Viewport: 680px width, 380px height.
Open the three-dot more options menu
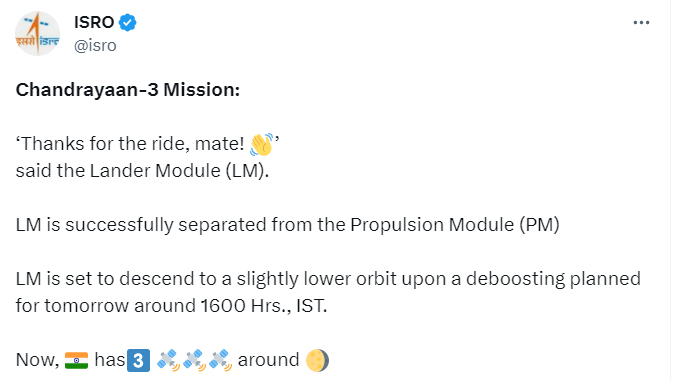[641, 23]
